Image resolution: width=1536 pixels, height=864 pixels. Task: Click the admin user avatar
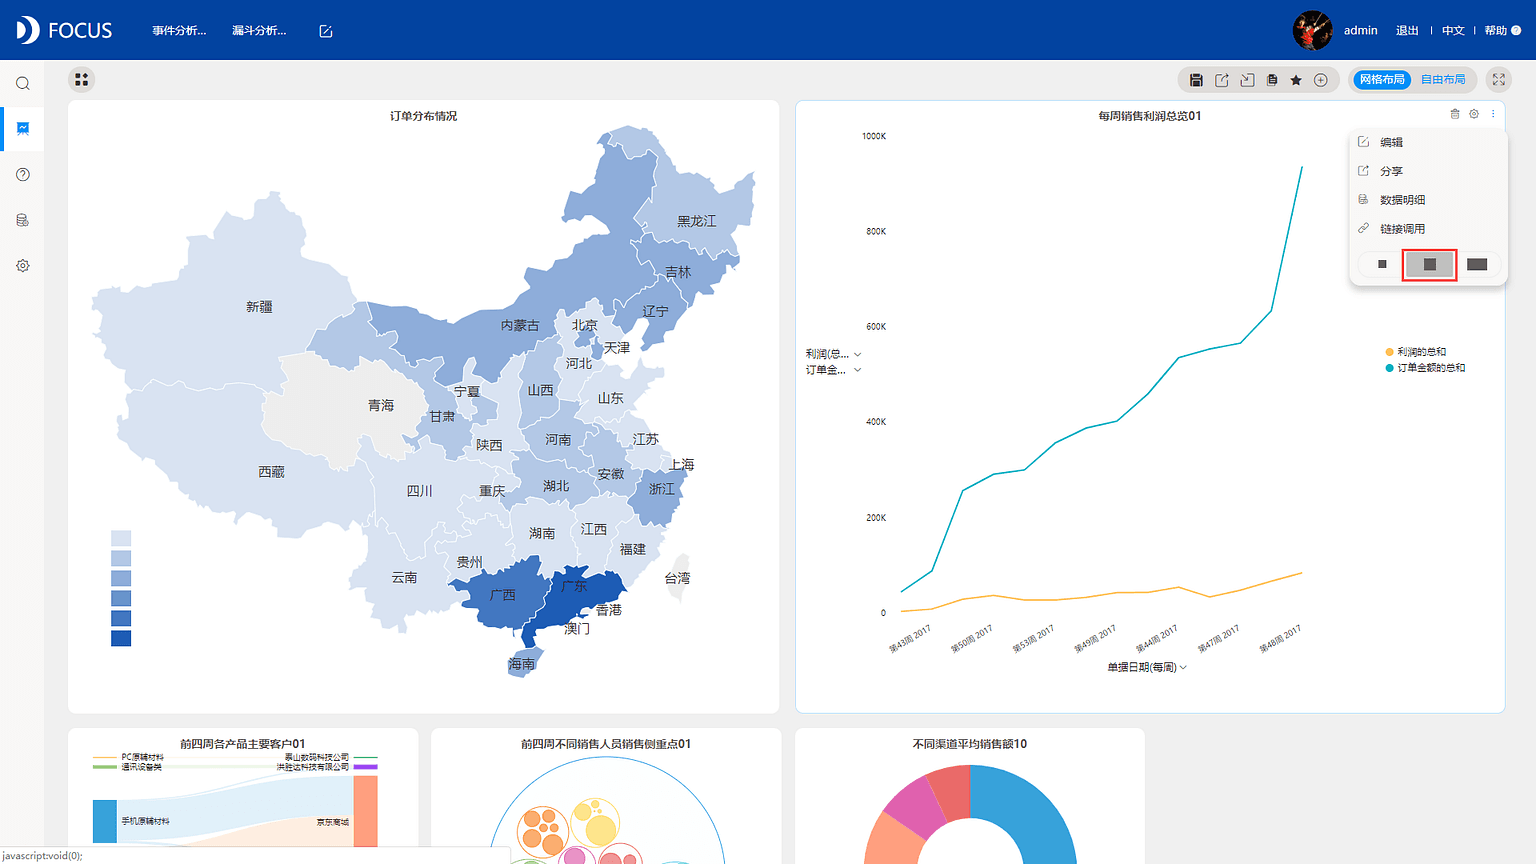(x=1313, y=30)
